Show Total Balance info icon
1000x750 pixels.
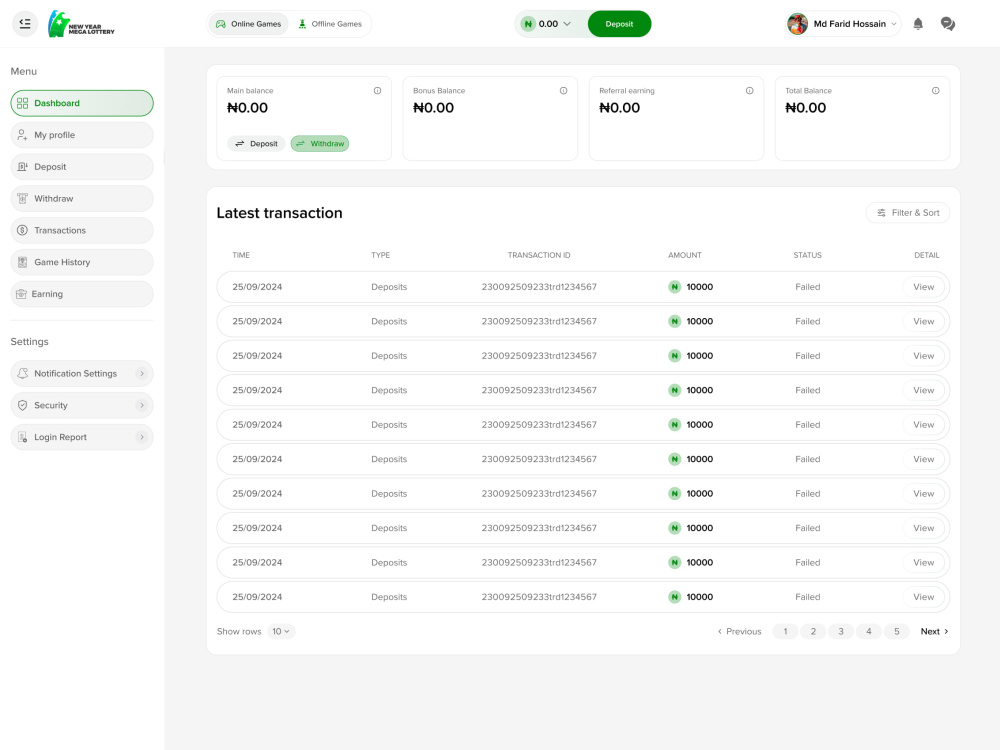[936, 91]
